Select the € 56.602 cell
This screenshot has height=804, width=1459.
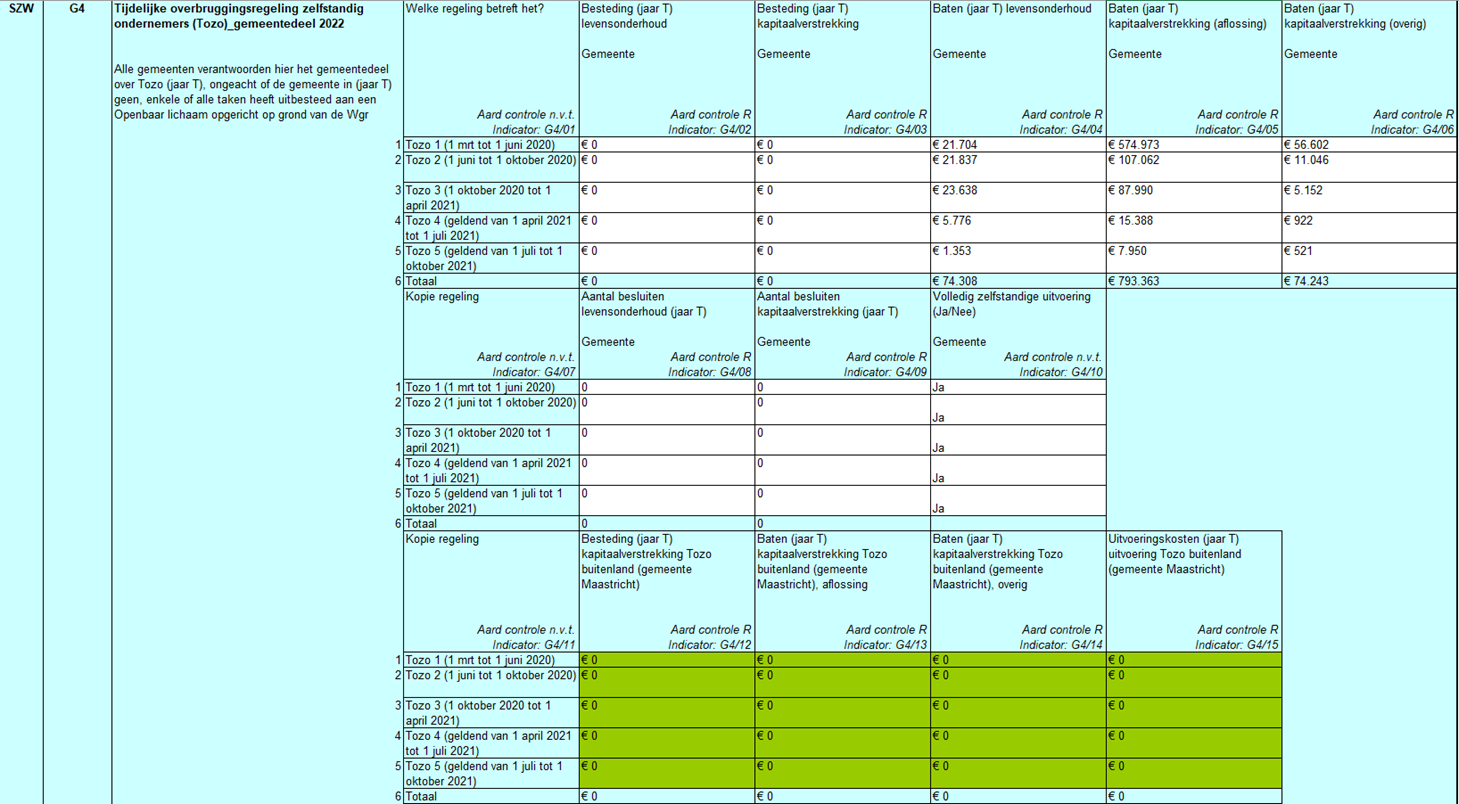click(1370, 145)
